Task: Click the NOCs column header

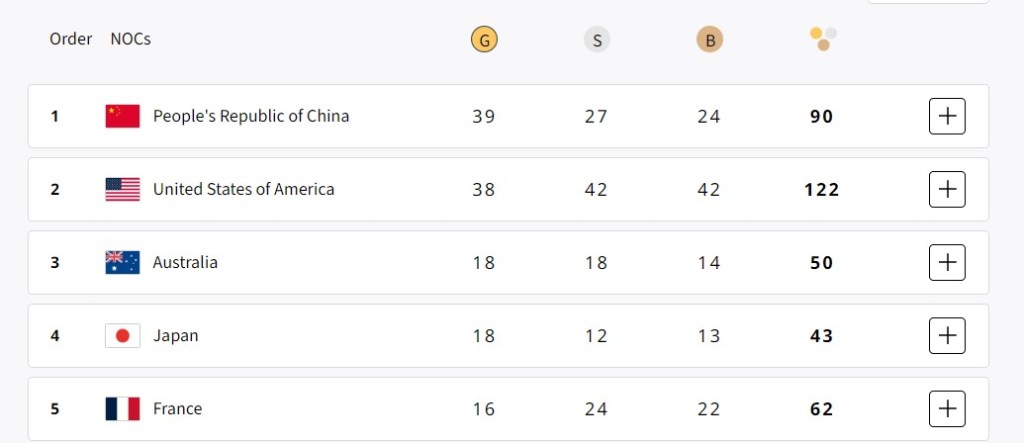Action: [x=131, y=39]
